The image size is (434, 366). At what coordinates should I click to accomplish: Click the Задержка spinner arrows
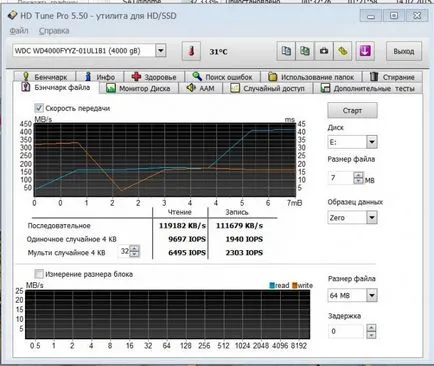click(x=371, y=331)
